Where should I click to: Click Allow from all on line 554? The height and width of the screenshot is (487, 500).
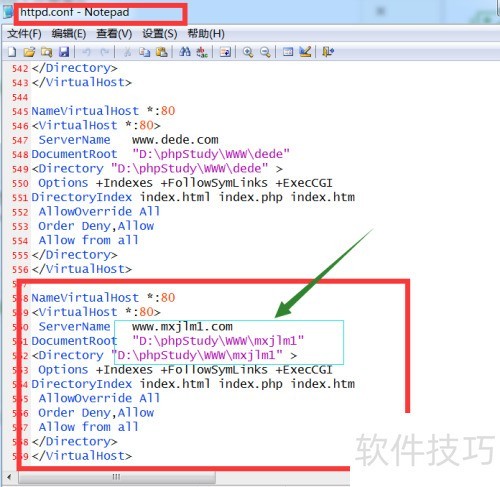click(x=88, y=240)
